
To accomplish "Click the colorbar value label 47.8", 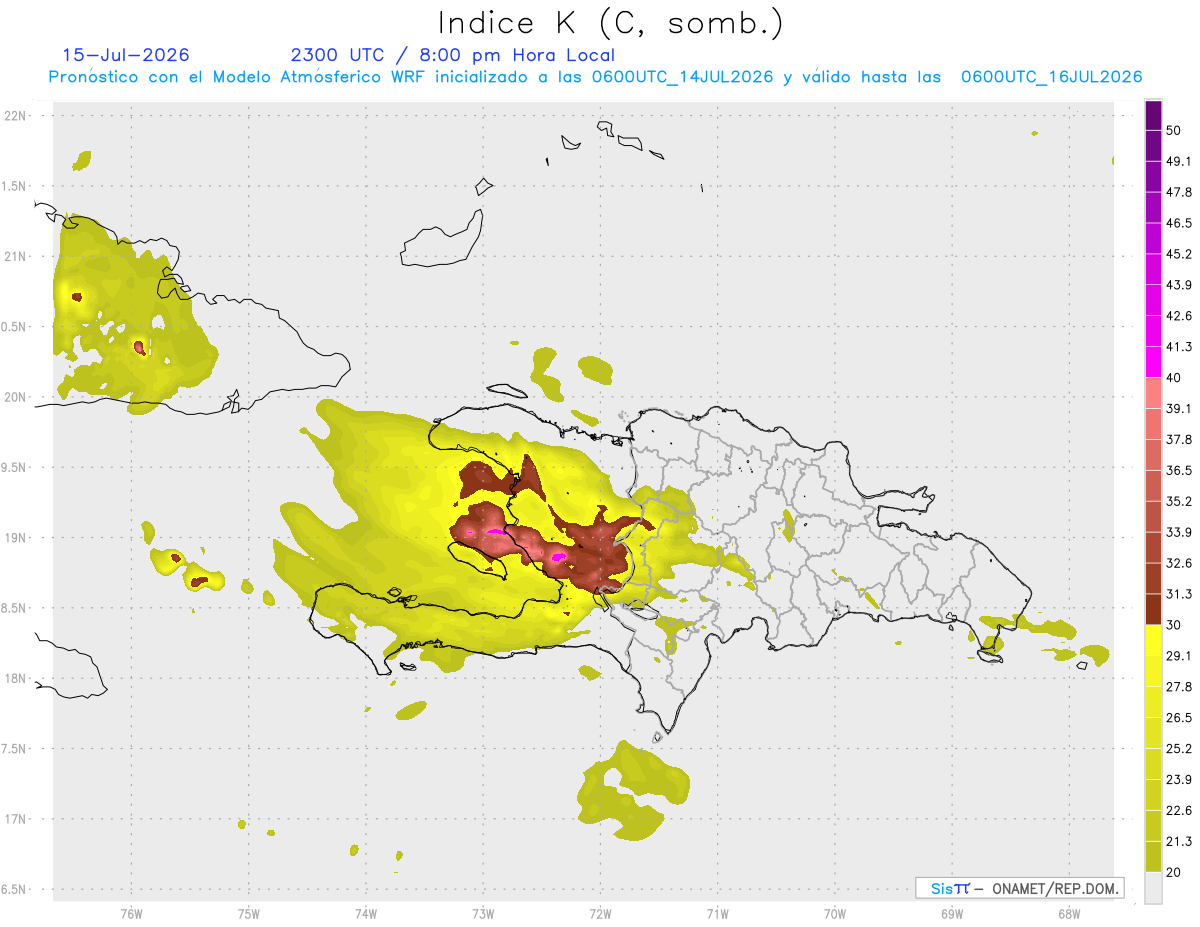I will point(1179,192).
